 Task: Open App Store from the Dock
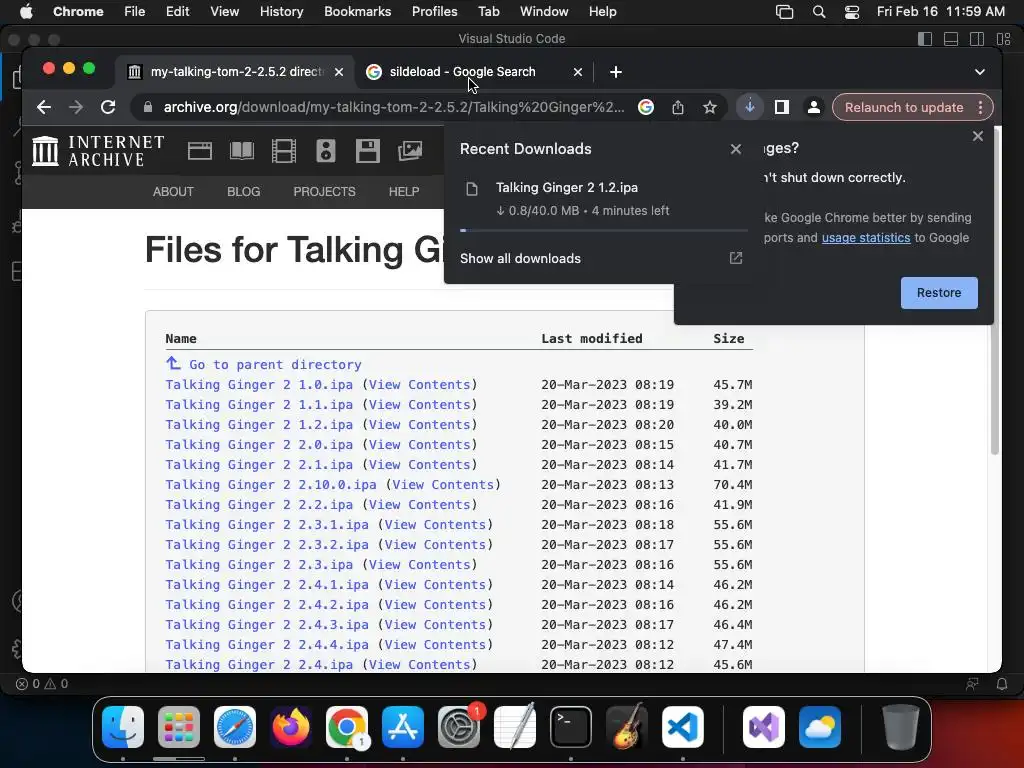pyautogui.click(x=403, y=727)
